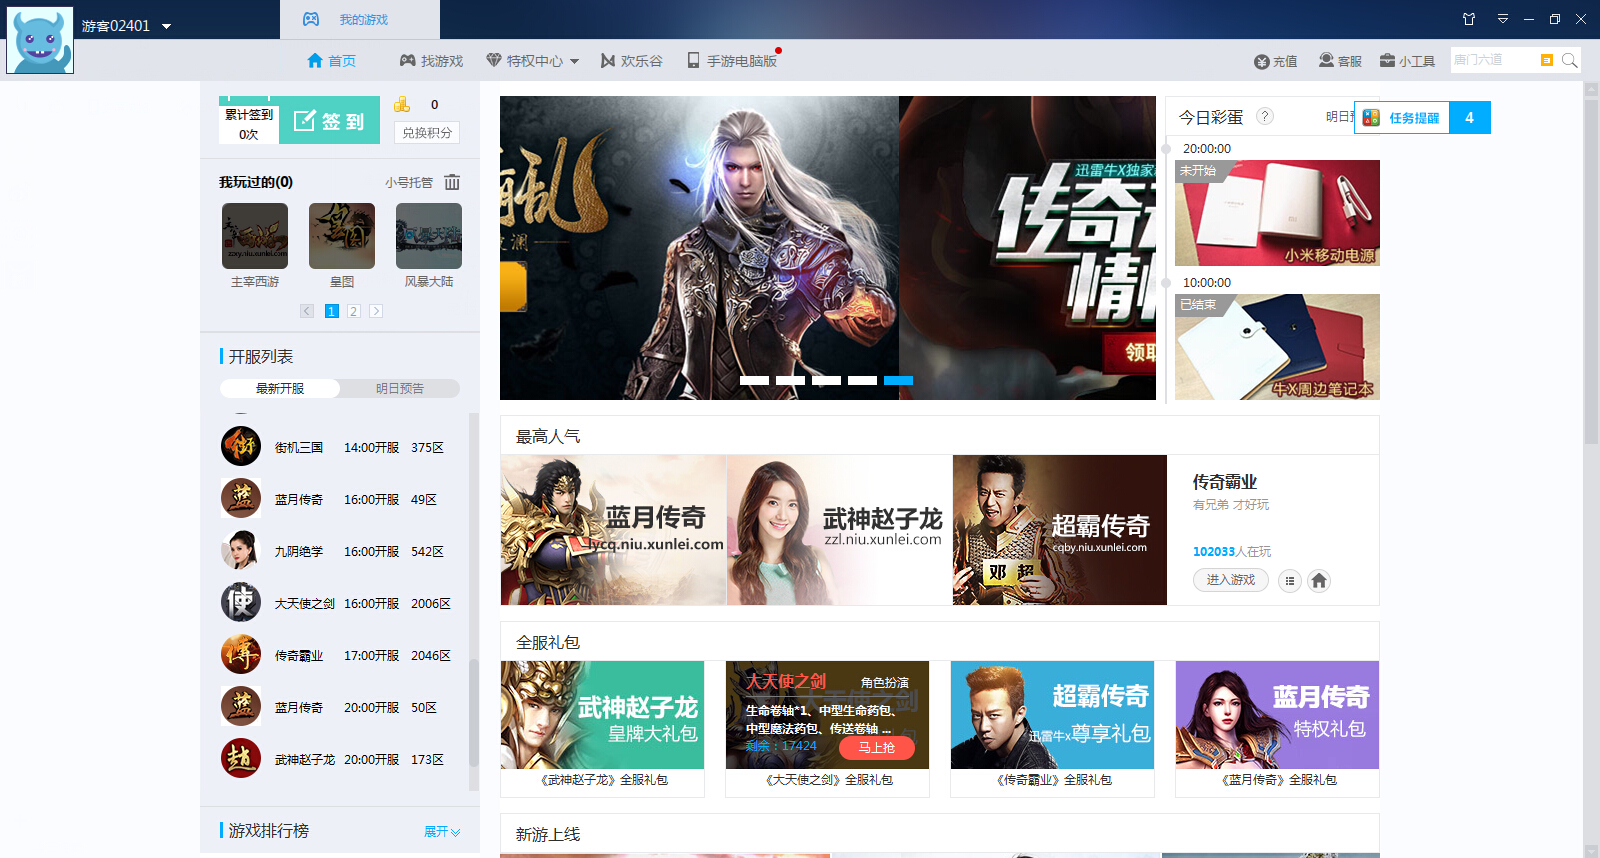Screen dimensions: 1600x858
Task: Go to the 找游戏 tab
Action: [431, 61]
